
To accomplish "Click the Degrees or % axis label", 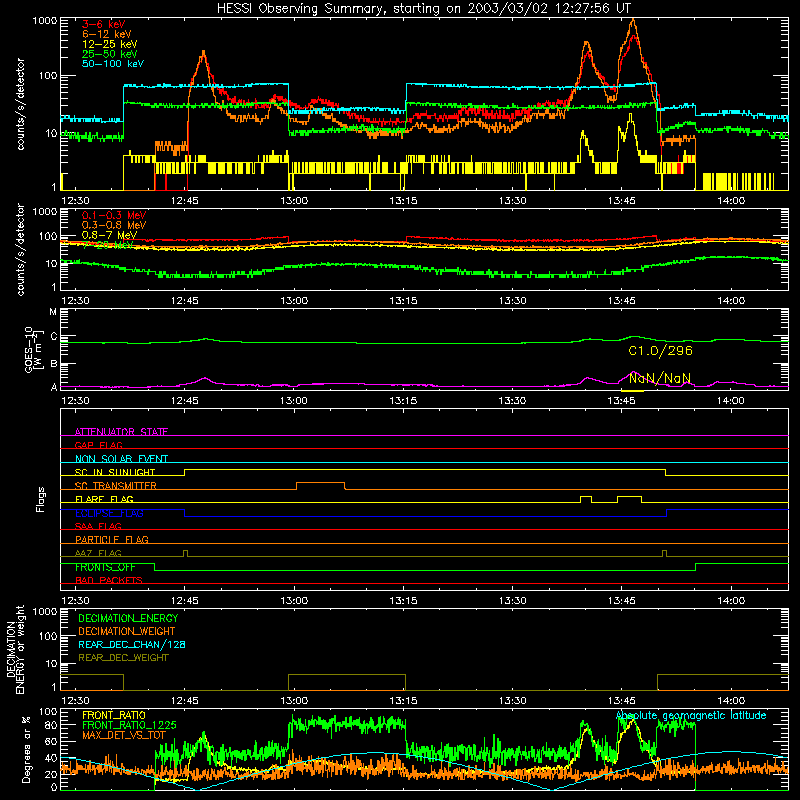I will point(27,749).
